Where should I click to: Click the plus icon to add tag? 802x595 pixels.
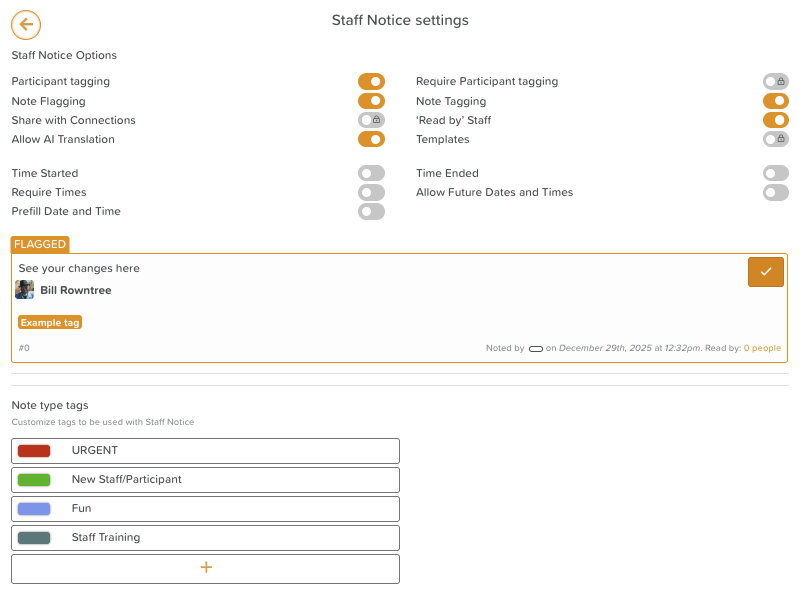206,568
